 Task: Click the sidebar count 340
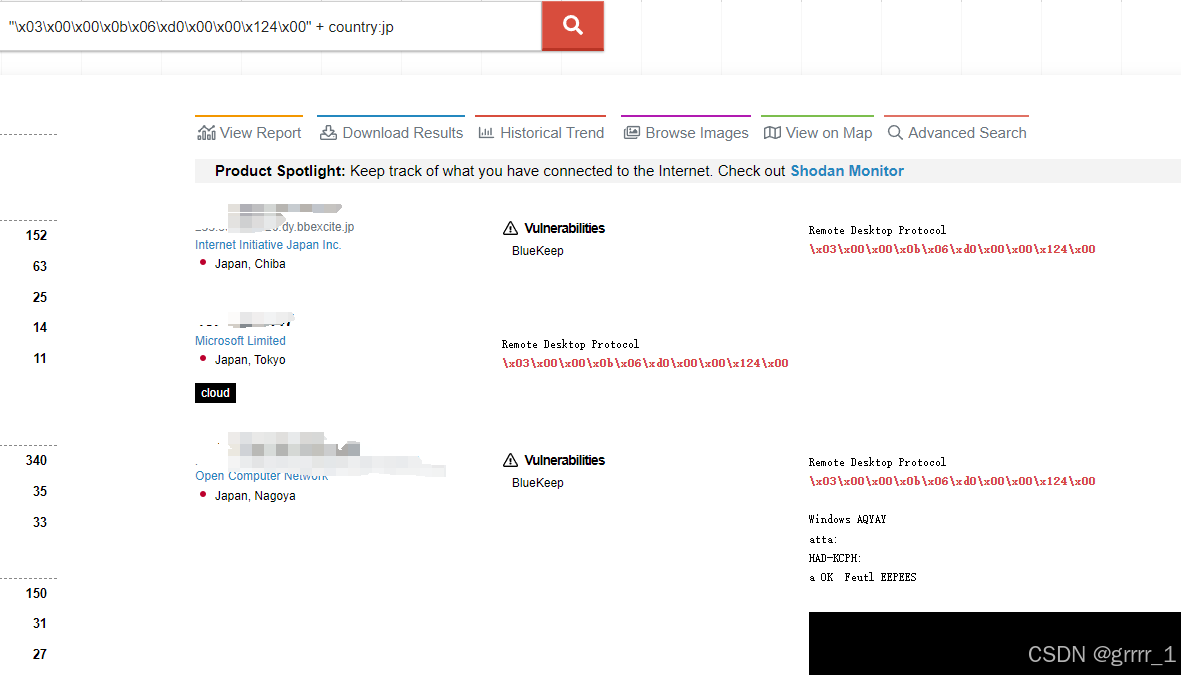36,460
